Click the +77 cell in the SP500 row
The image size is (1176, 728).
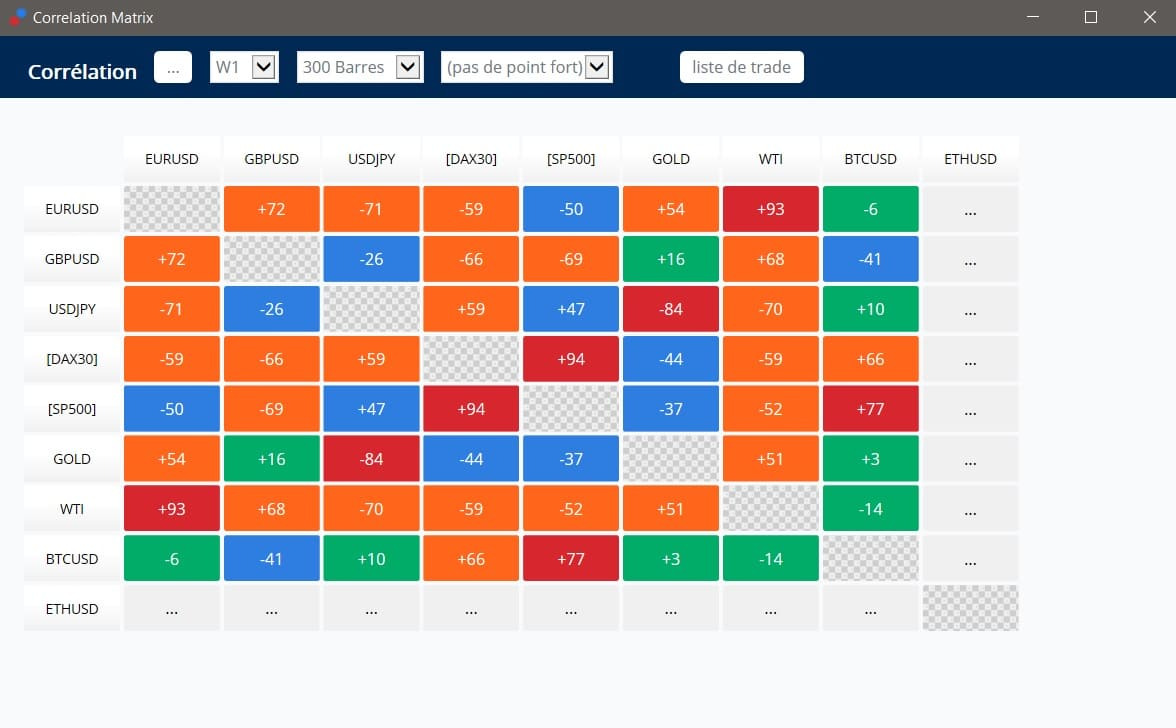870,409
